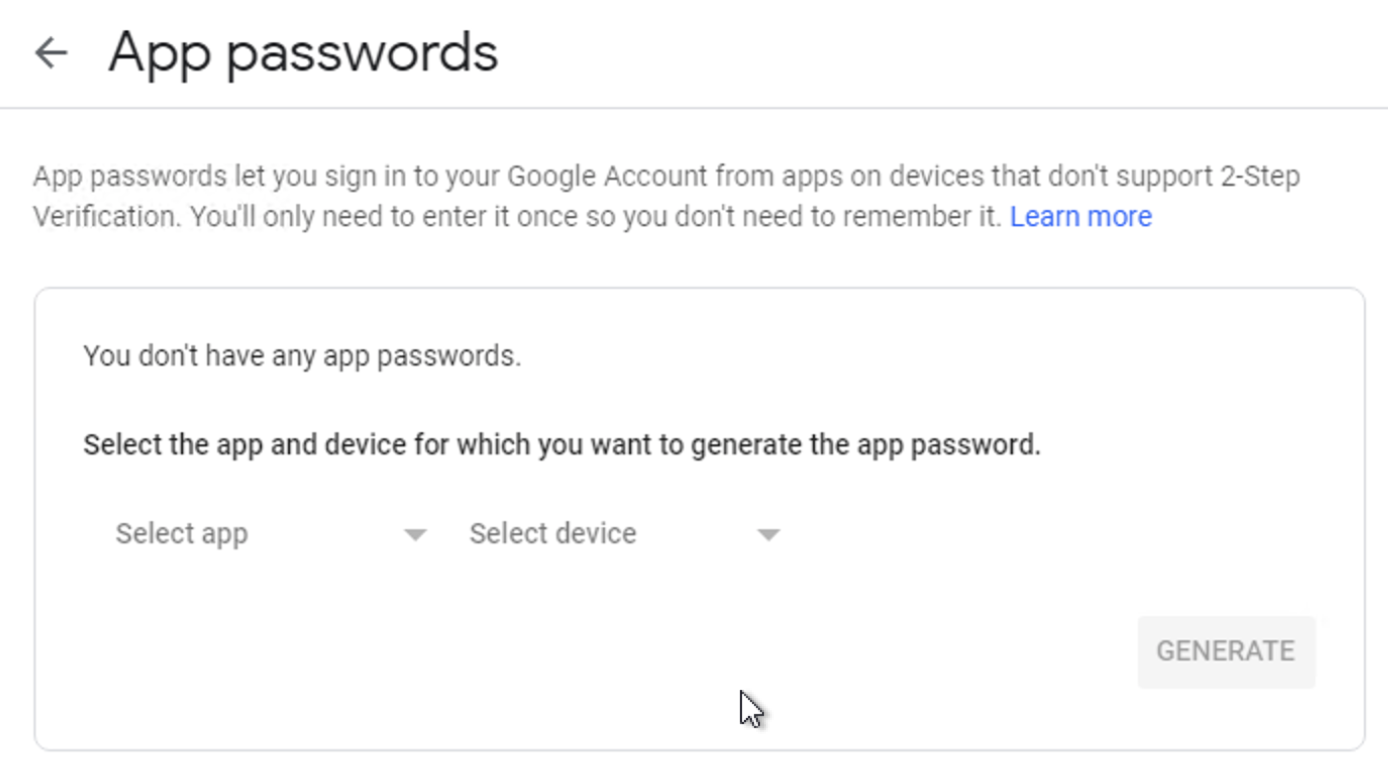This screenshot has height=774, width=1388.
Task: Click the word "App" in the page title
Action: coord(159,52)
